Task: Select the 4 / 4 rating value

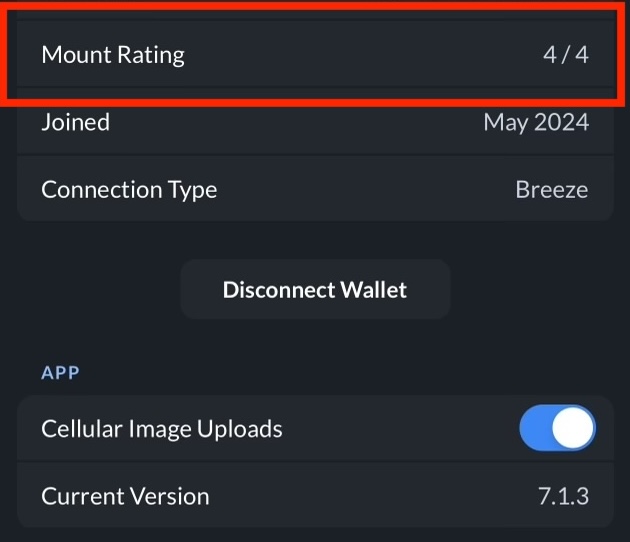Action: pyautogui.click(x=565, y=54)
